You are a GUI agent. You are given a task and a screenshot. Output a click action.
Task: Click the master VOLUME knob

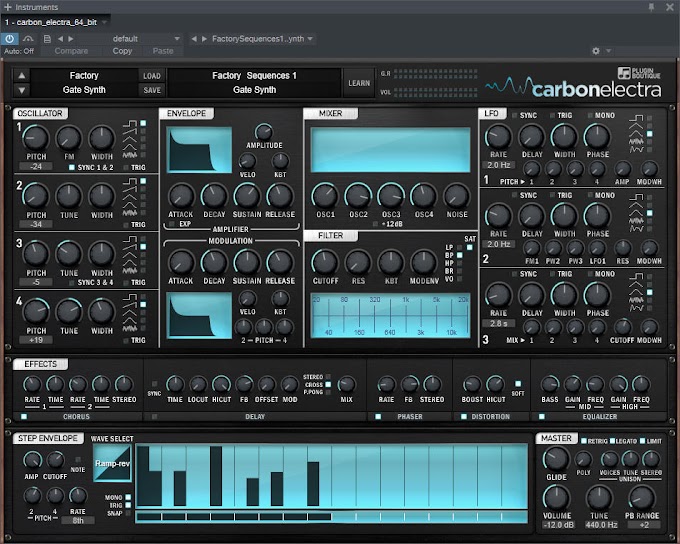(556, 498)
